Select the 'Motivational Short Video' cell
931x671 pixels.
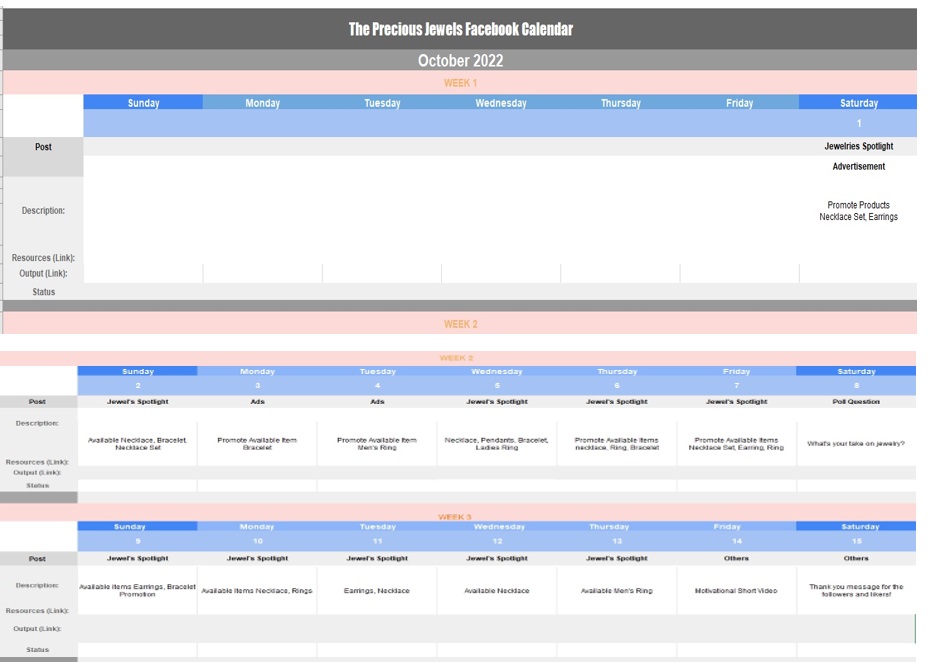736,591
